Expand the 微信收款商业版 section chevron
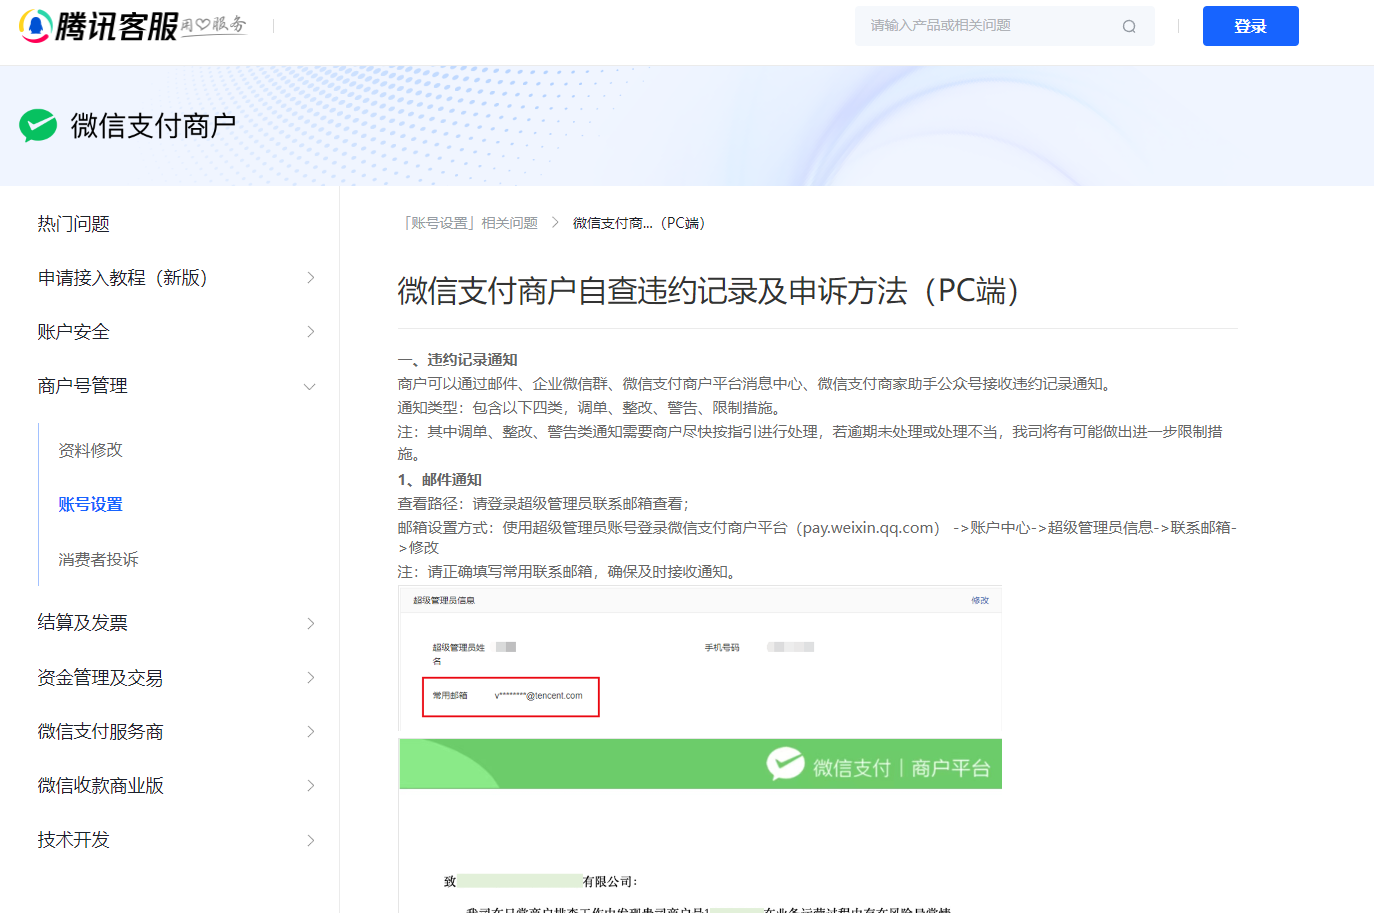Viewport: 1374px width, 913px height. click(x=310, y=786)
